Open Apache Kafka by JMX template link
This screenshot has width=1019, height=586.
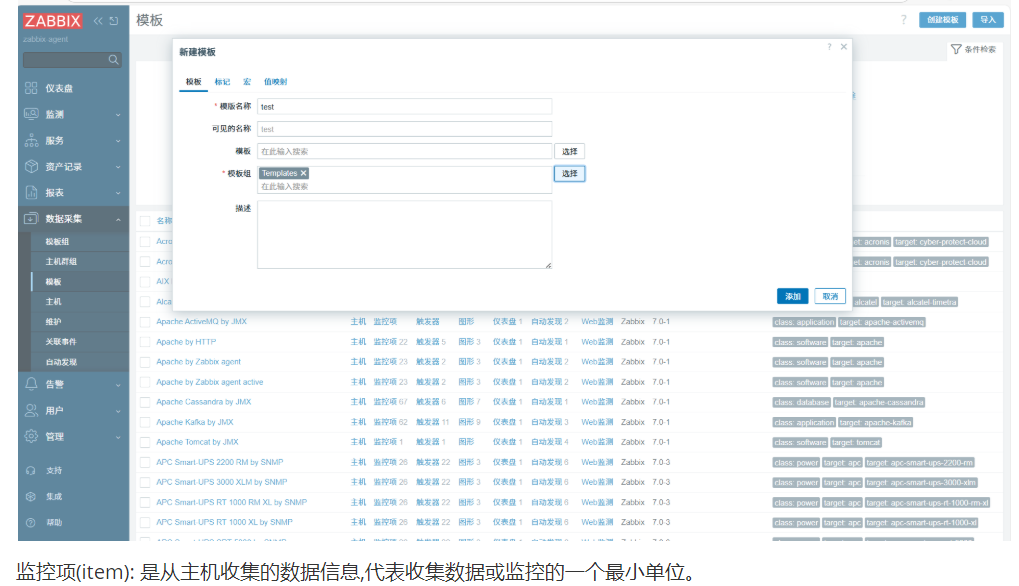click(194, 422)
